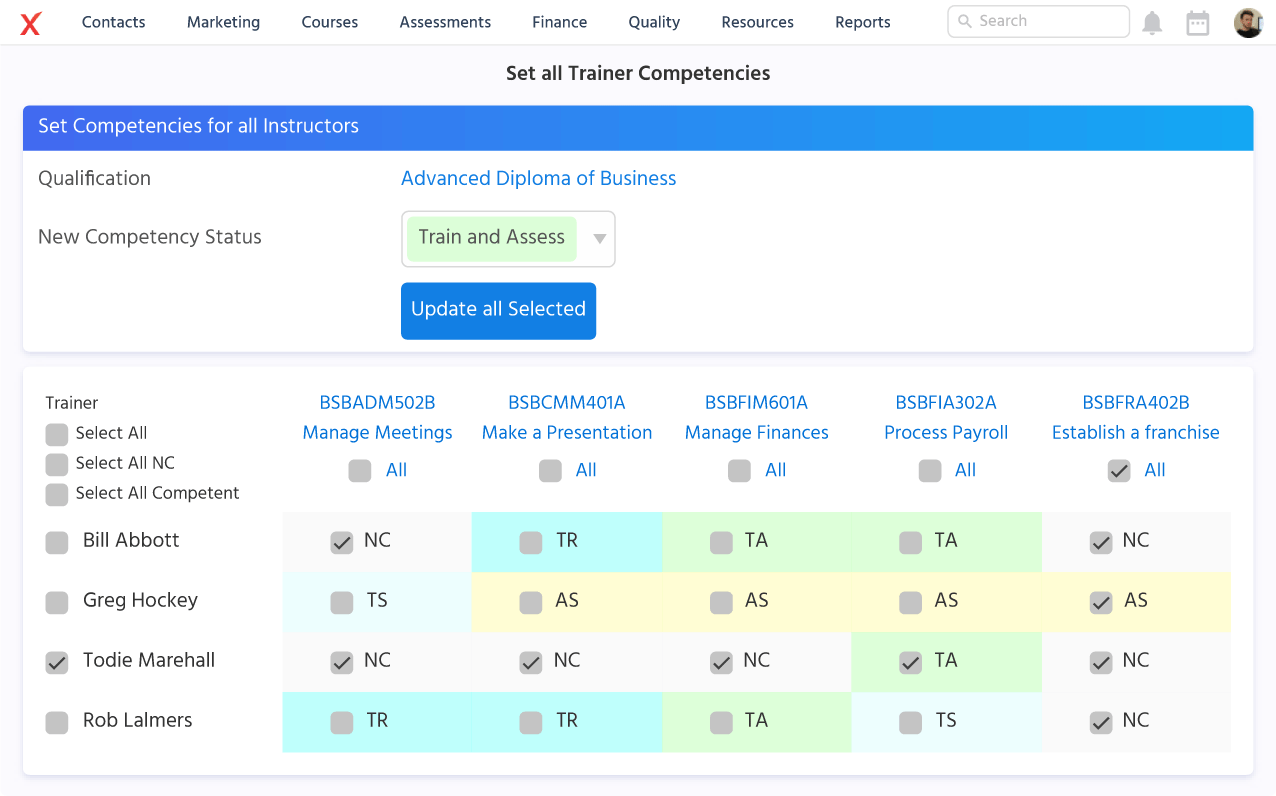Open the BSBFIA302A Process Payroll unit
The height and width of the screenshot is (796, 1276).
pos(945,417)
